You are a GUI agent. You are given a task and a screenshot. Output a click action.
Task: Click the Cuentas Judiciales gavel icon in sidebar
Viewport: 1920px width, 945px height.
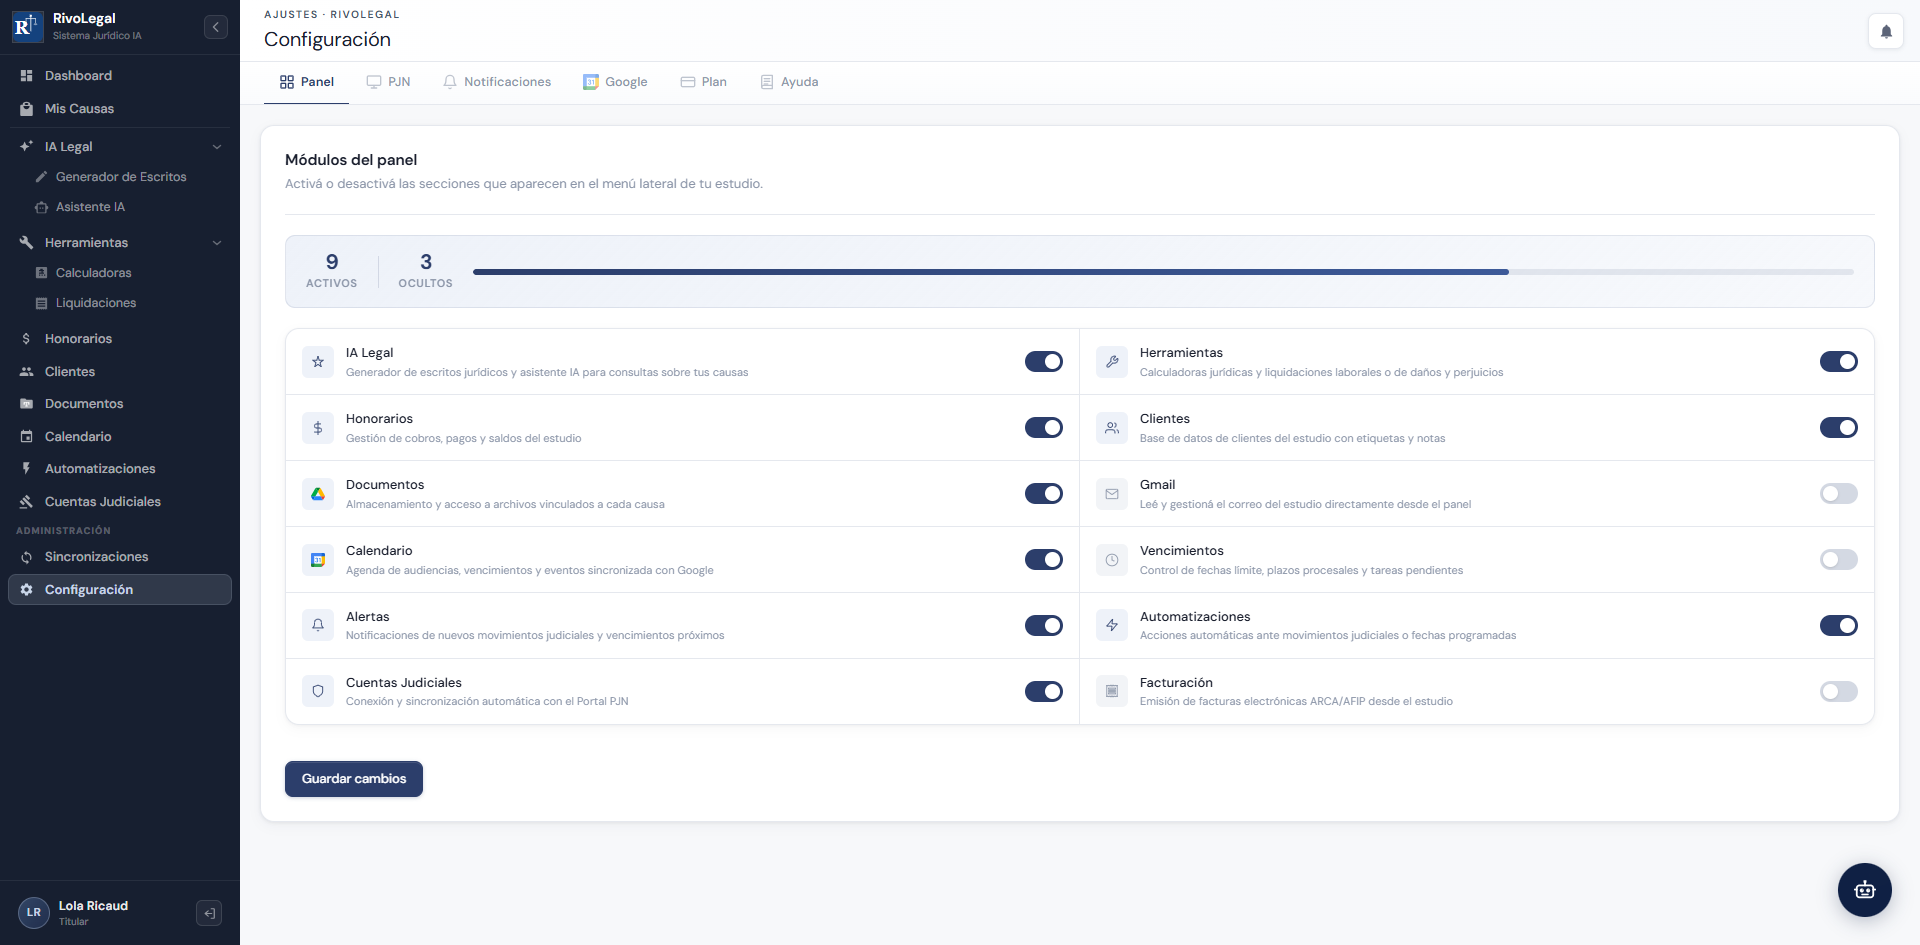pos(27,502)
